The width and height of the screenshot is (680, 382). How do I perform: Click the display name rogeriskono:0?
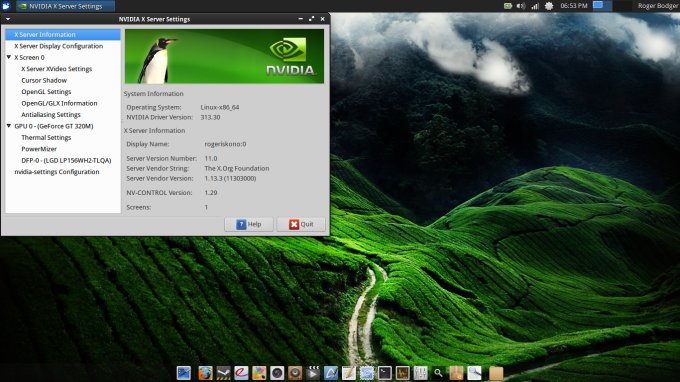[x=225, y=144]
